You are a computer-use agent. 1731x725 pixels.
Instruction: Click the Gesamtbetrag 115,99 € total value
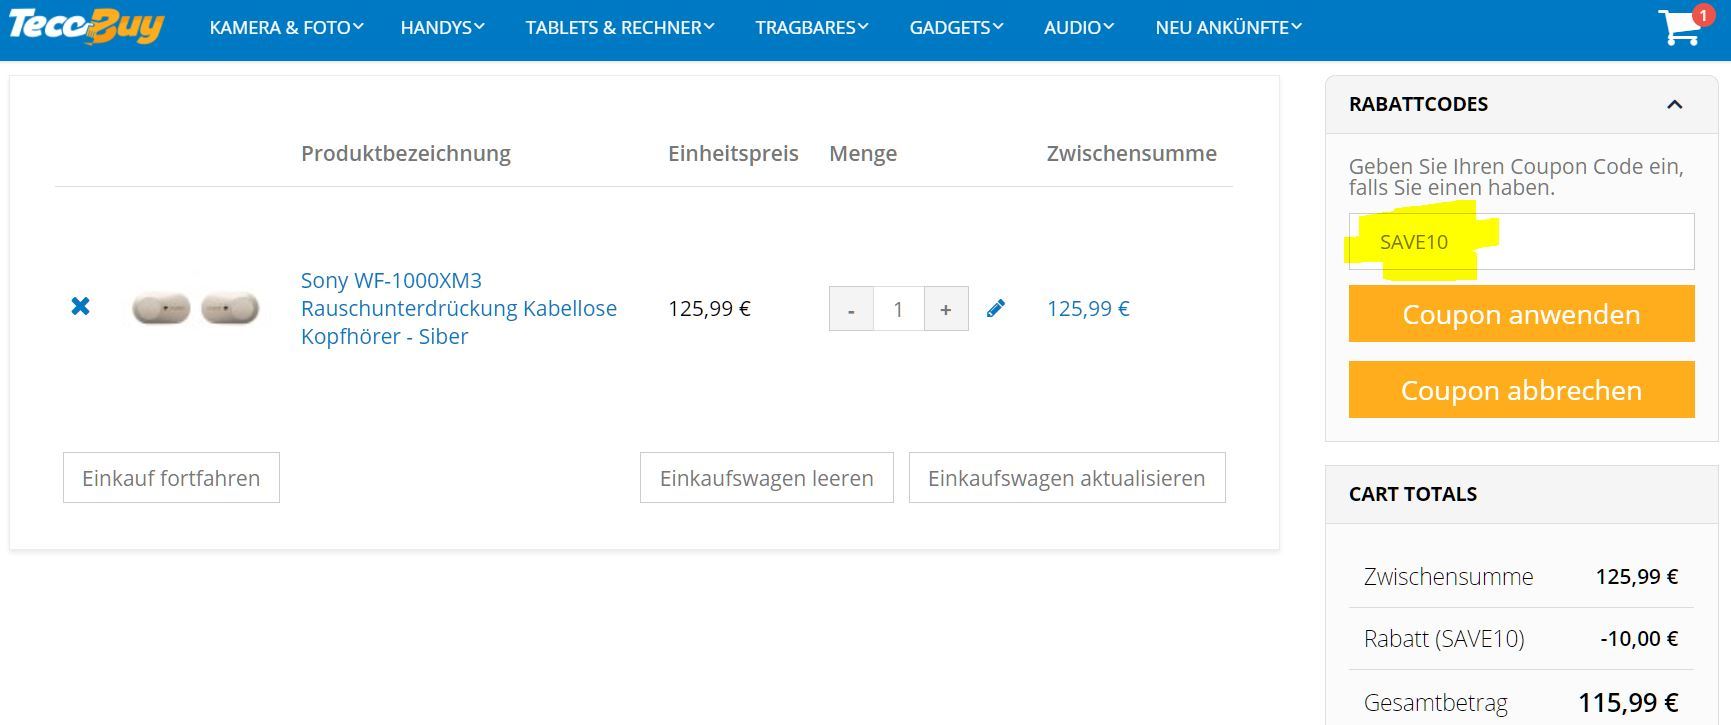click(x=1628, y=702)
